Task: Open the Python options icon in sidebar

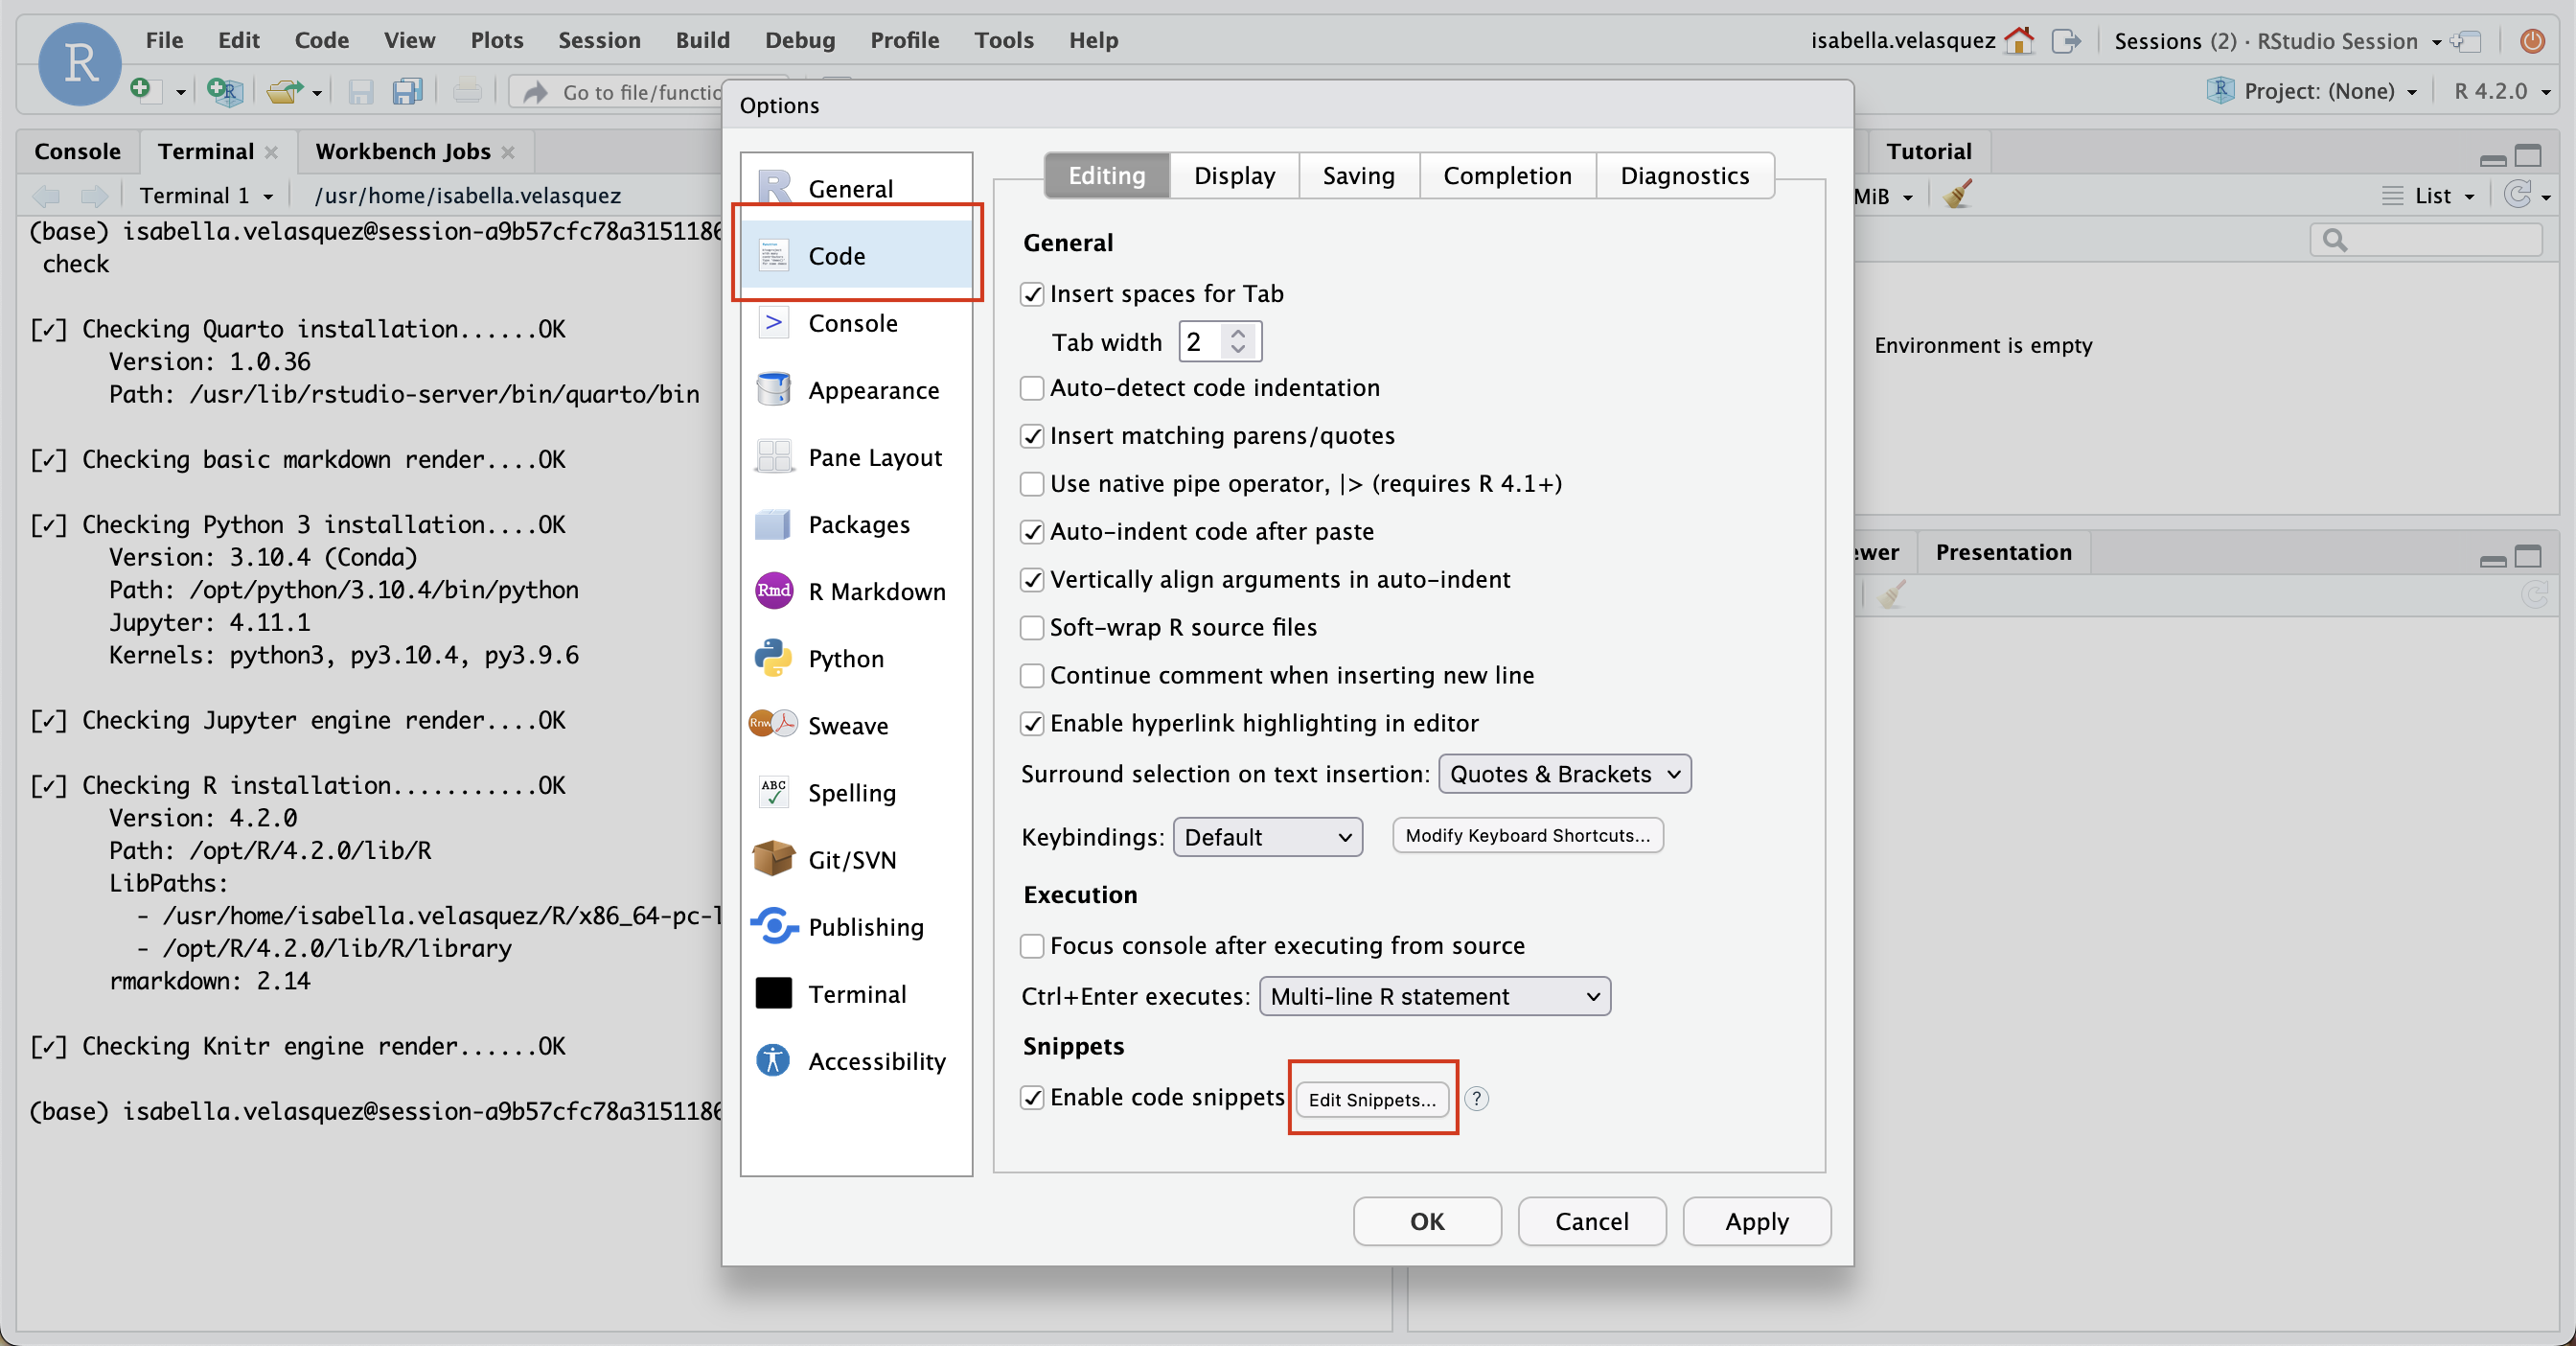Action: tap(773, 658)
